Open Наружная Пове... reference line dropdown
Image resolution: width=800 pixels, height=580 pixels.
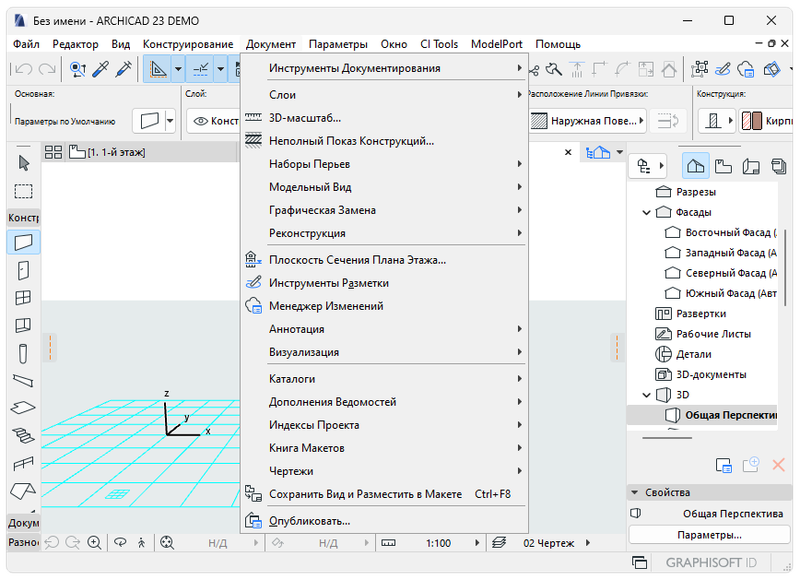[x=588, y=121]
